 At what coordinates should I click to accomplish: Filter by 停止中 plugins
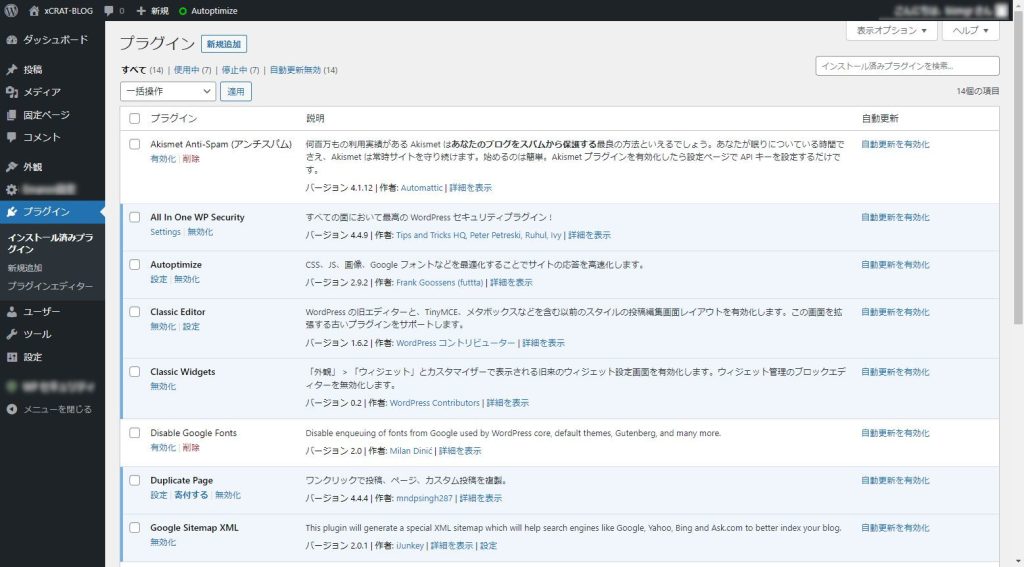pyautogui.click(x=234, y=70)
